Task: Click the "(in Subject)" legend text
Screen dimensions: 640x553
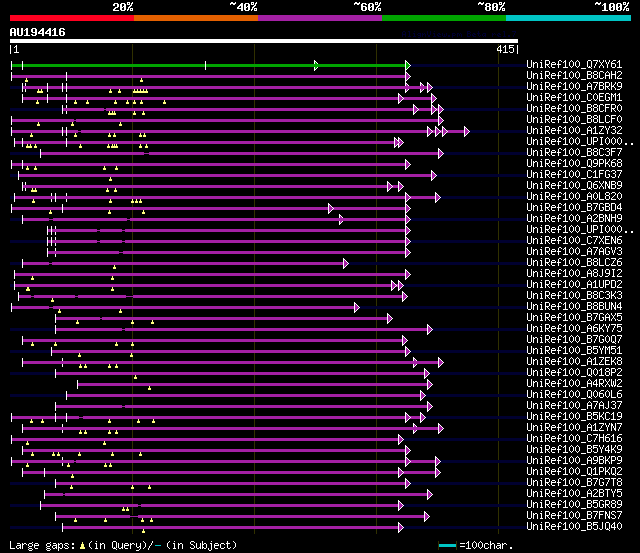Action: pyautogui.click(x=201, y=545)
